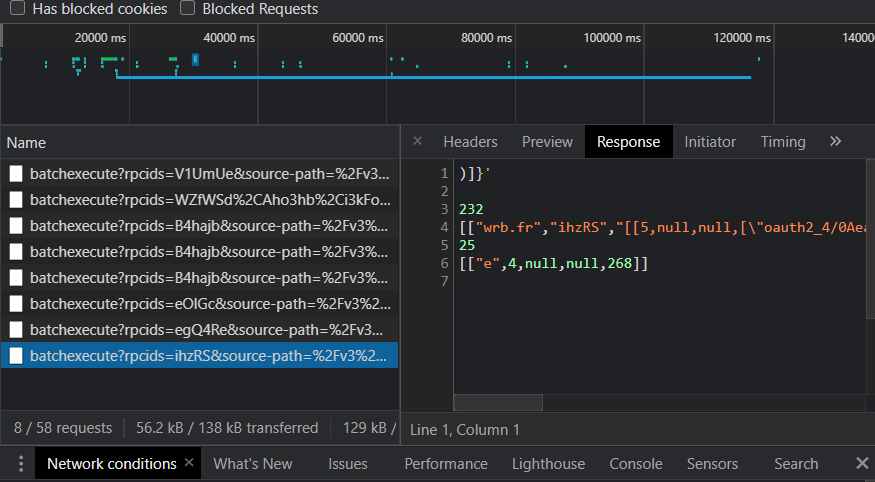Expand more tabs chevron in details pane
This screenshot has width=875, height=482.
point(836,141)
